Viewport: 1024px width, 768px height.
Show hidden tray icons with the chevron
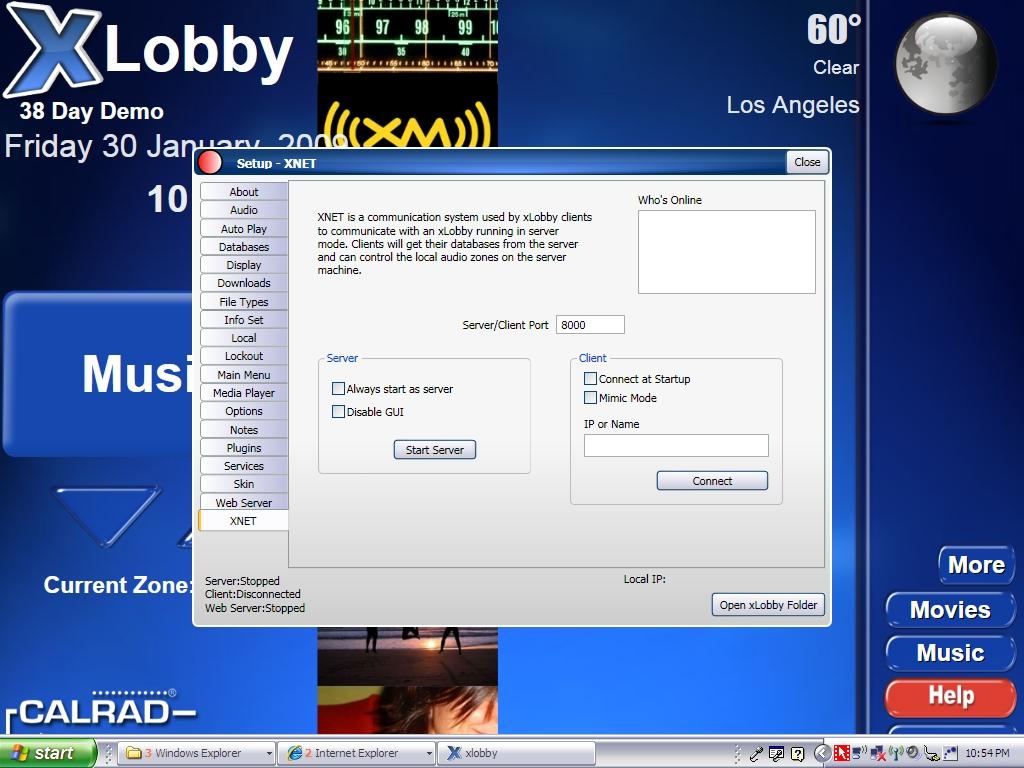point(822,754)
